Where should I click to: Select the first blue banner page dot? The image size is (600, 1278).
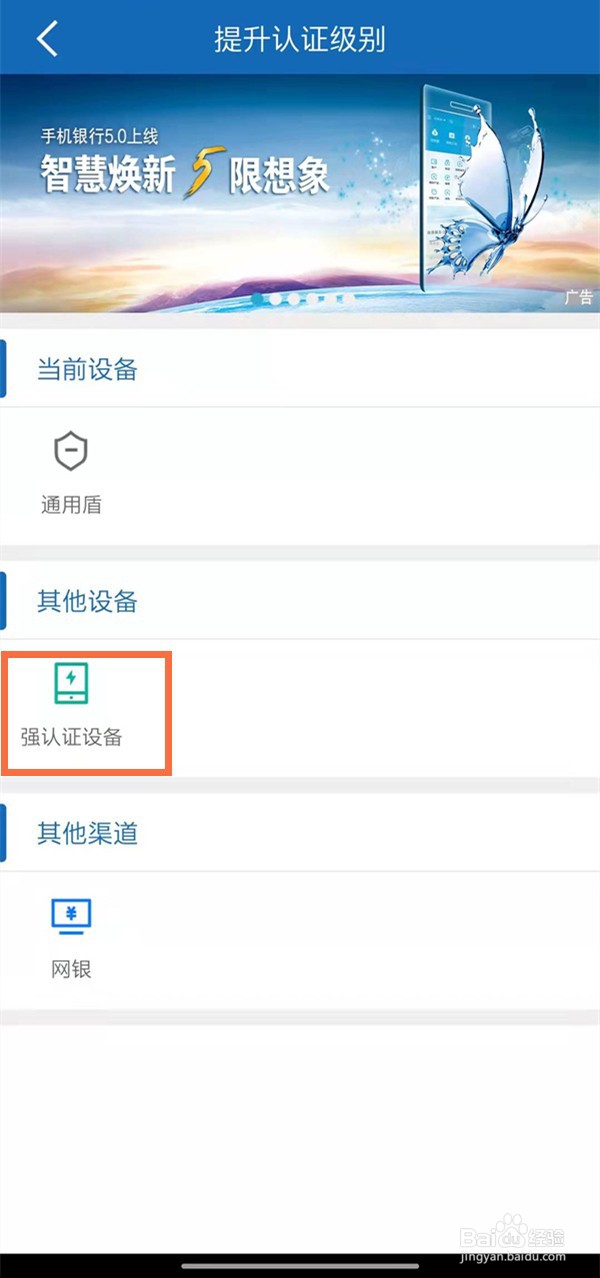tap(257, 298)
